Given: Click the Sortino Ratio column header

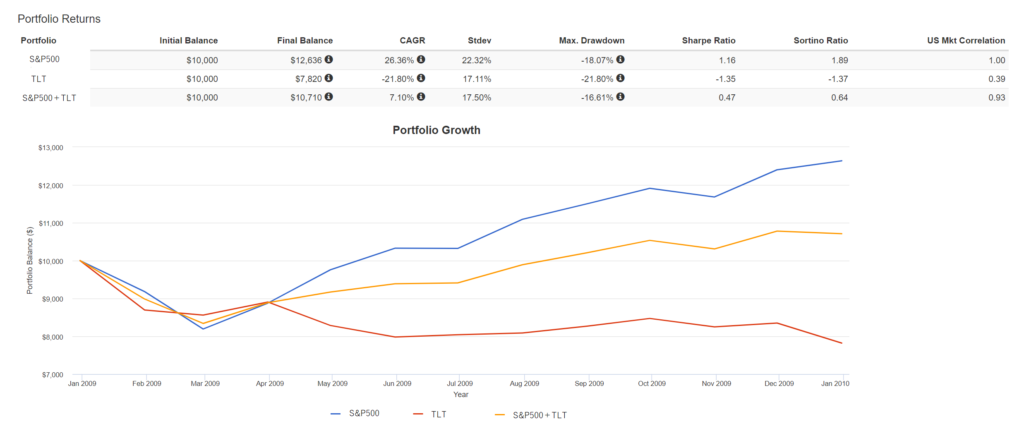Looking at the screenshot, I should (x=822, y=41).
